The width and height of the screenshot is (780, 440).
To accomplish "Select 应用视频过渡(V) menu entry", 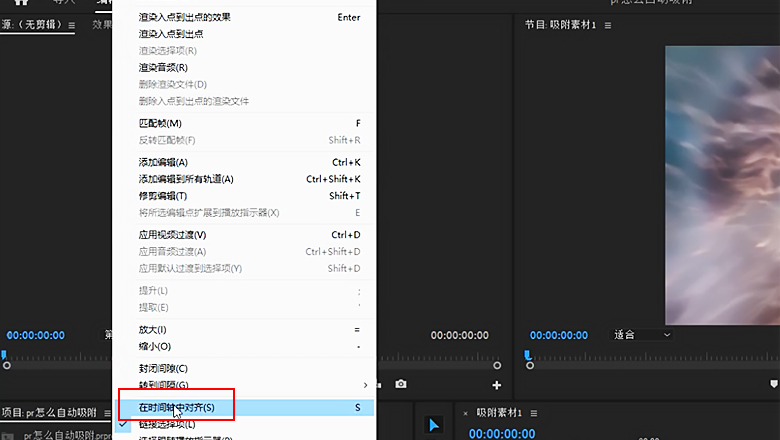I will click(244, 235).
